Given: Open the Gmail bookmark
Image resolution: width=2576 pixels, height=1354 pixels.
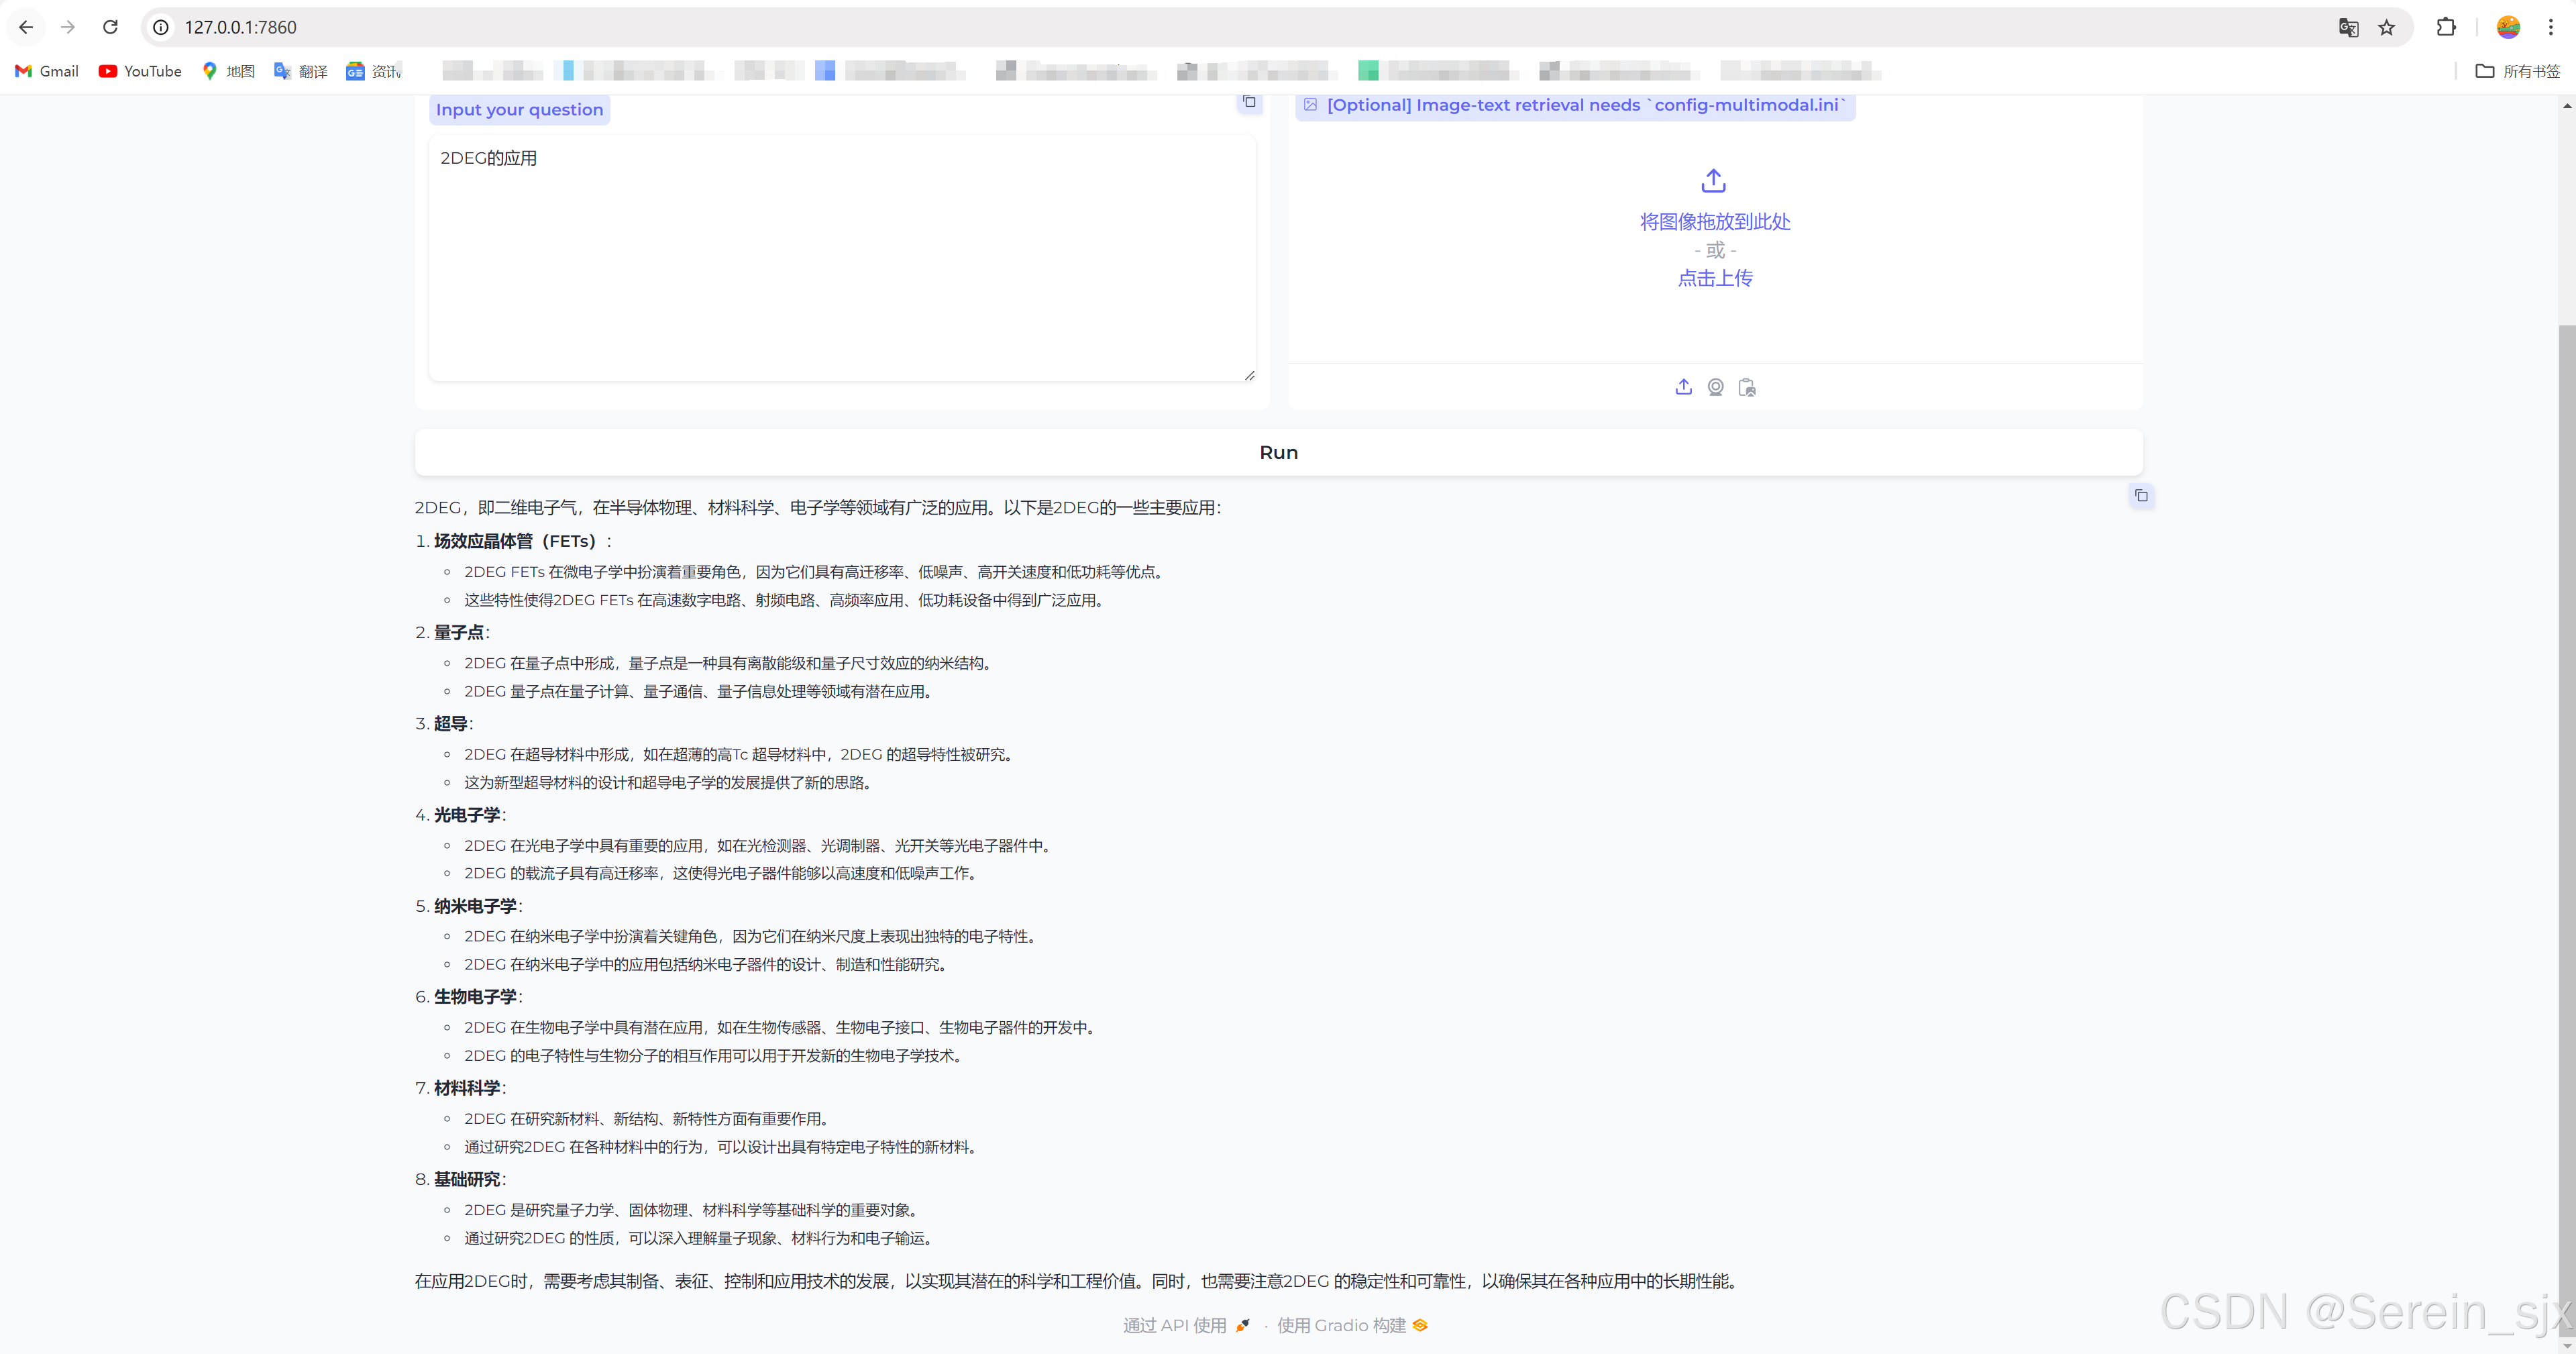Looking at the screenshot, I should (x=47, y=71).
